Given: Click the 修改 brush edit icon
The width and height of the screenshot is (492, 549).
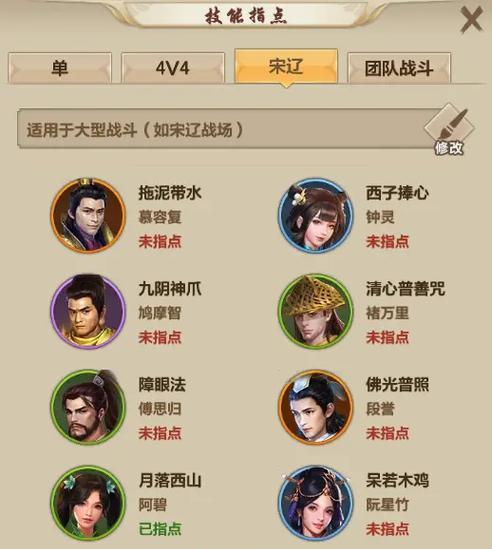Looking at the screenshot, I should 449,130.
